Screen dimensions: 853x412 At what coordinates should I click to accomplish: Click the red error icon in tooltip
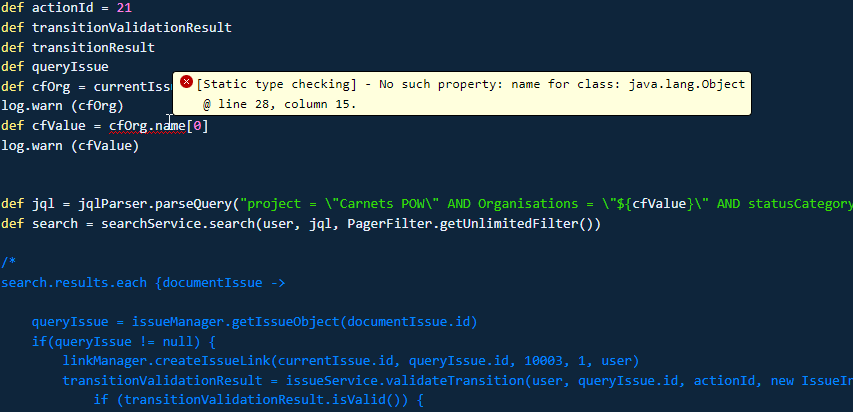(x=187, y=82)
